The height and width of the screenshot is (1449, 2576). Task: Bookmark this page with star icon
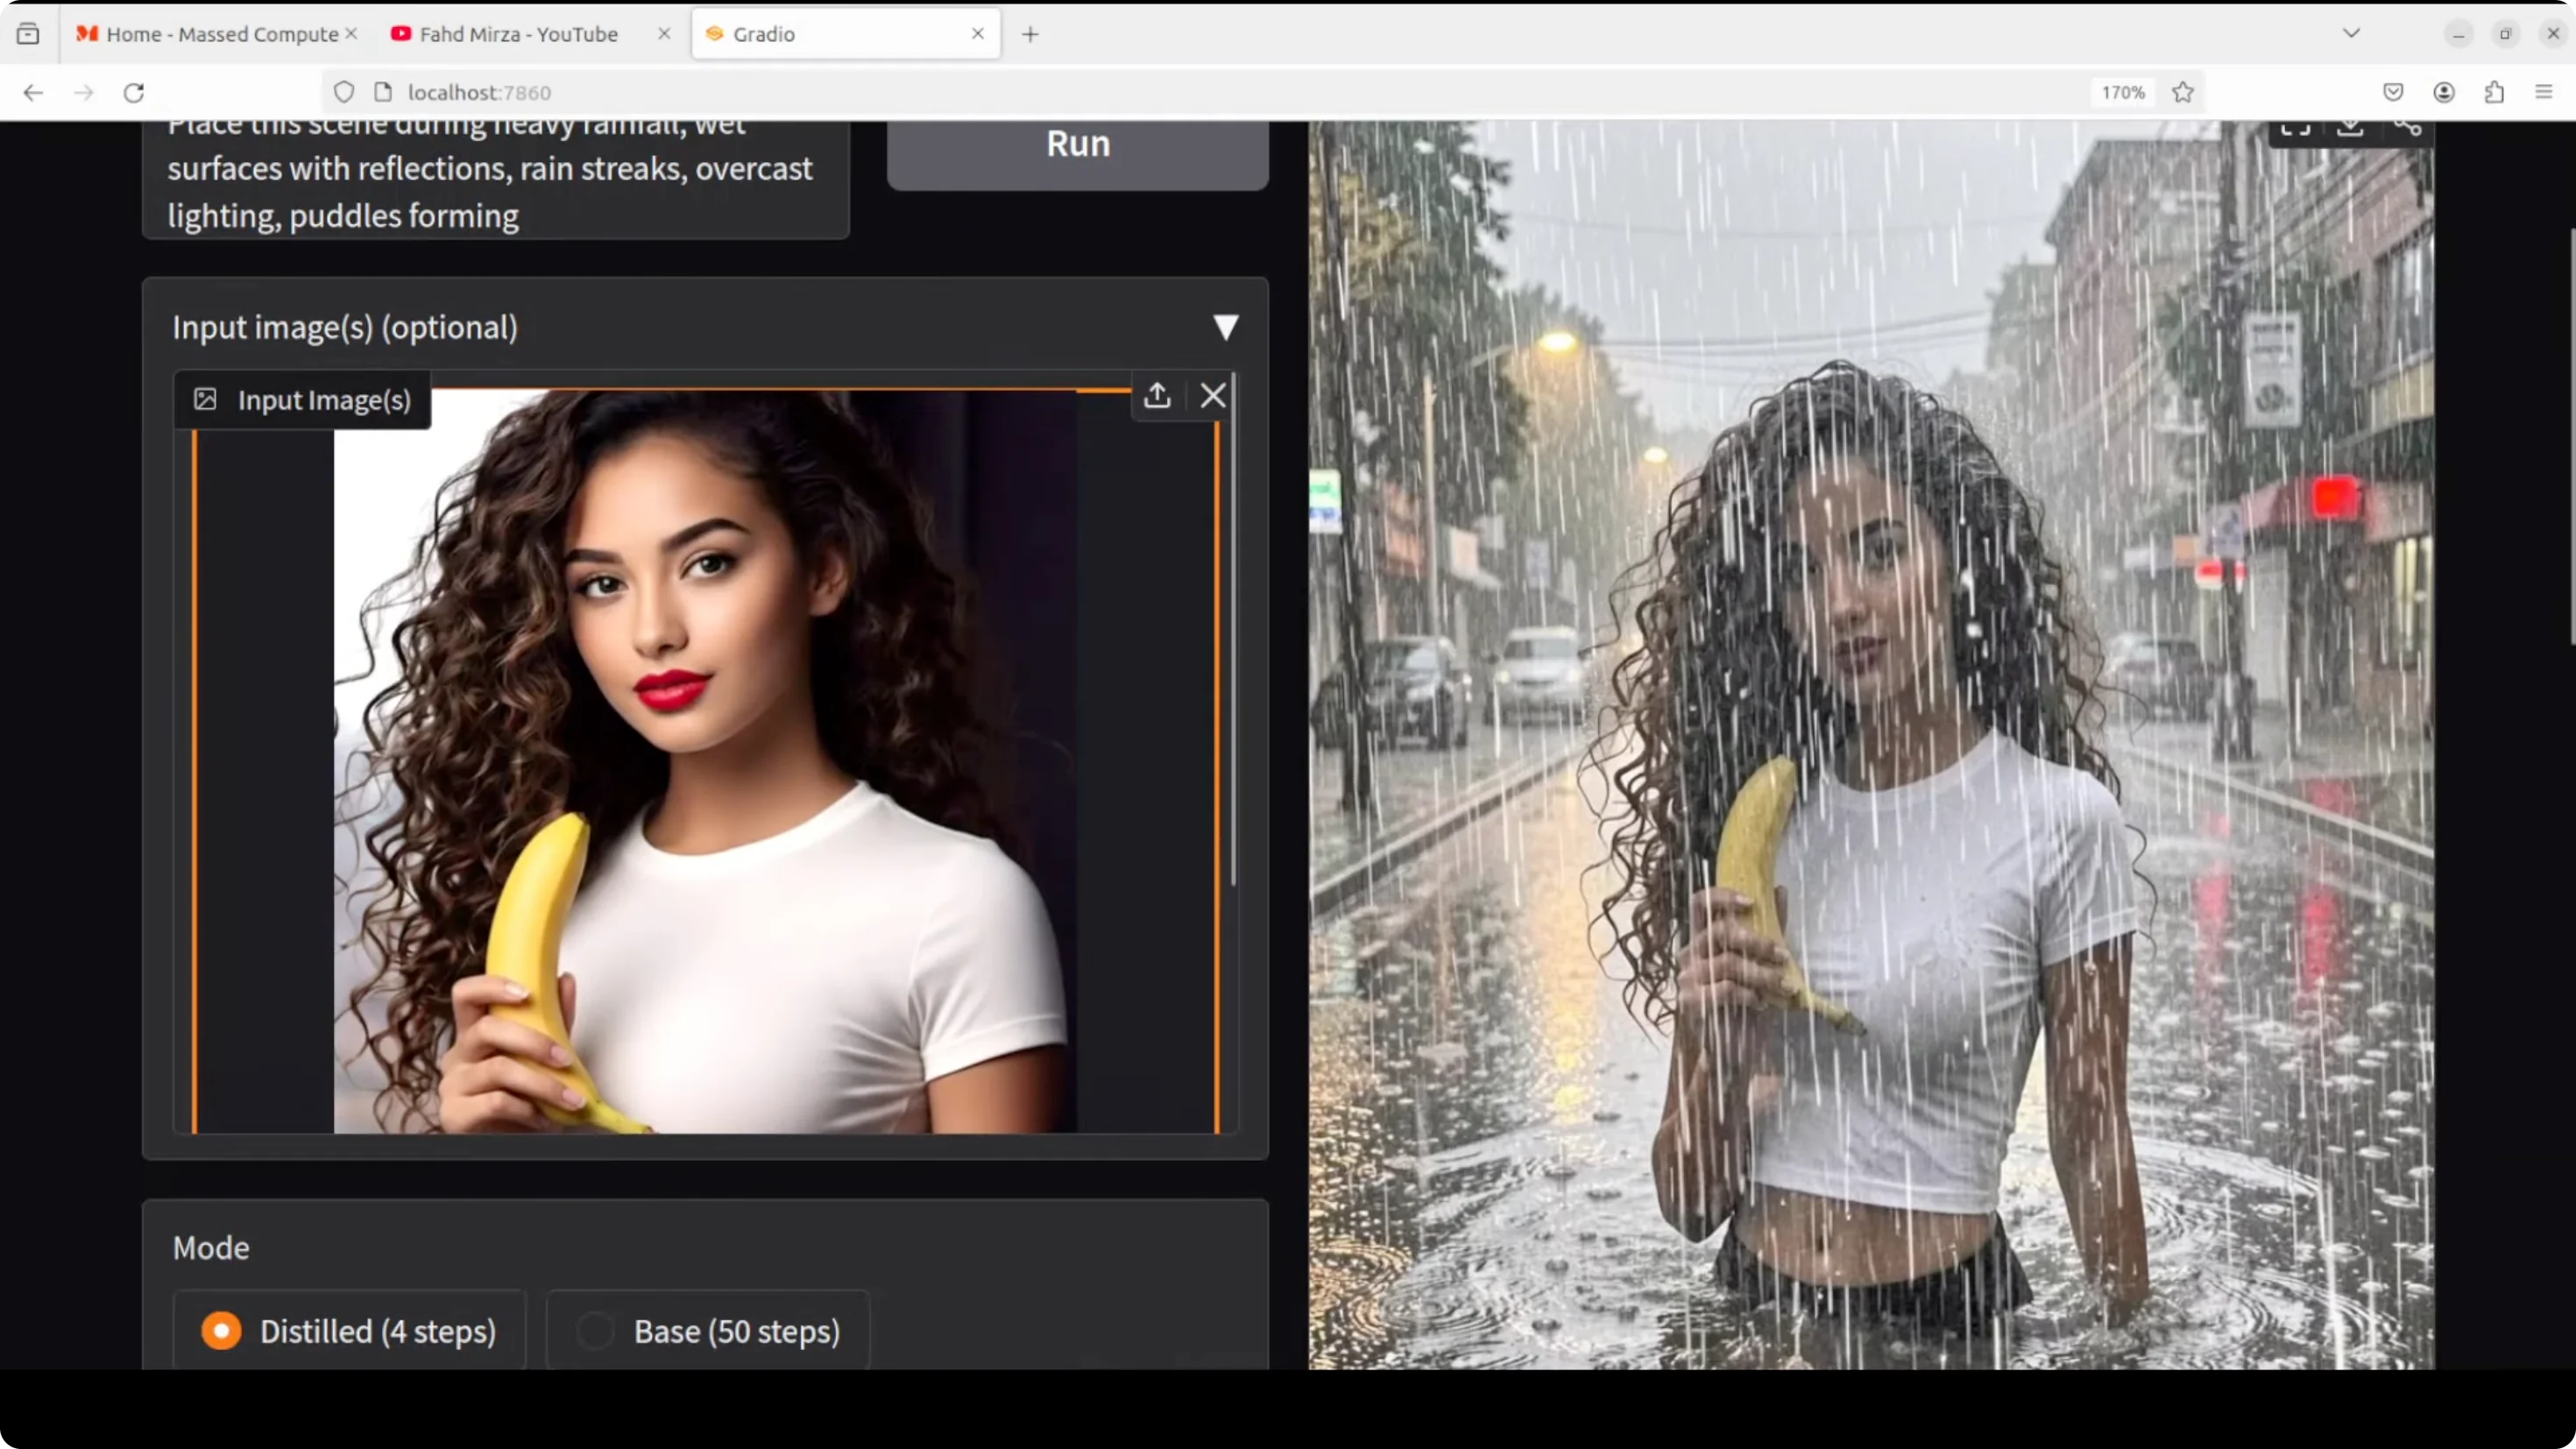pos(2183,92)
